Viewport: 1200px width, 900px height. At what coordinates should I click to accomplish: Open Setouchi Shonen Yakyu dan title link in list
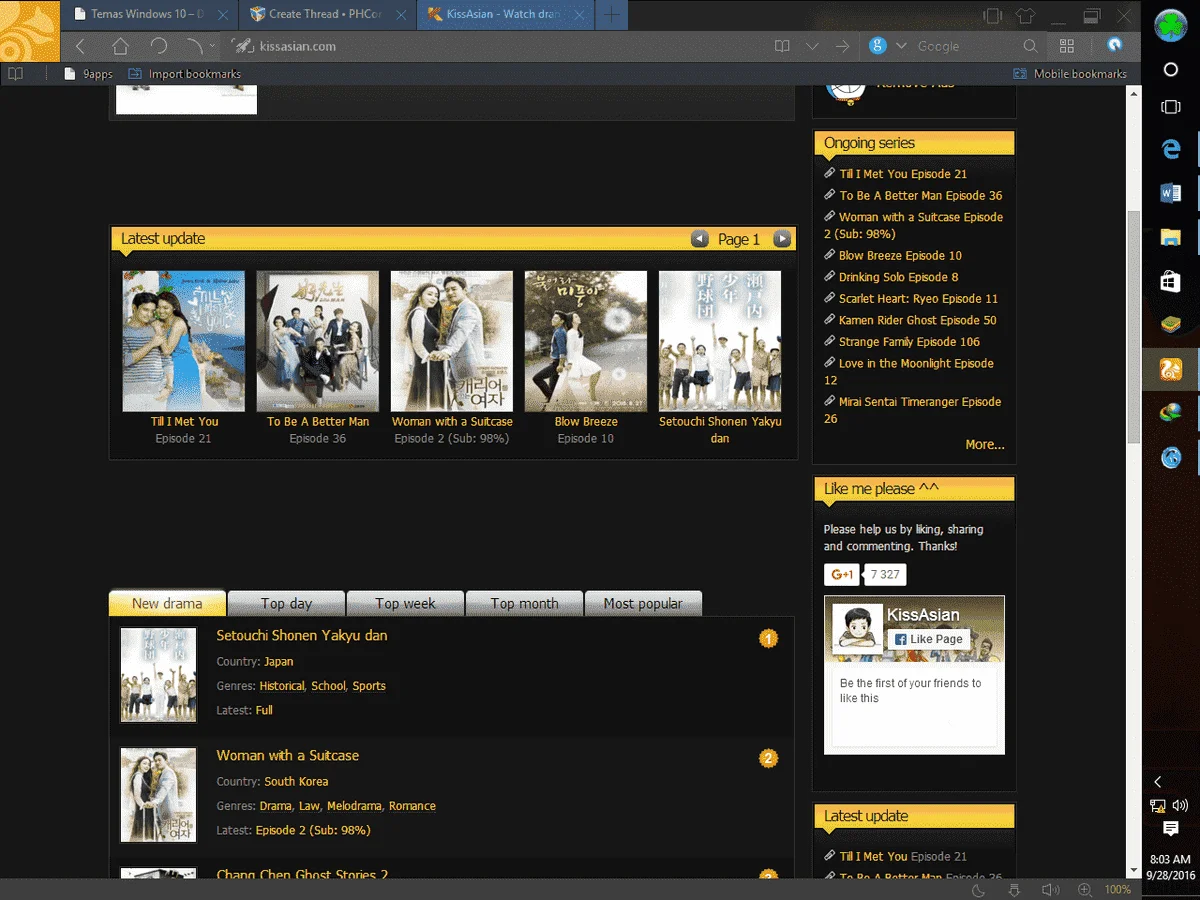point(302,635)
